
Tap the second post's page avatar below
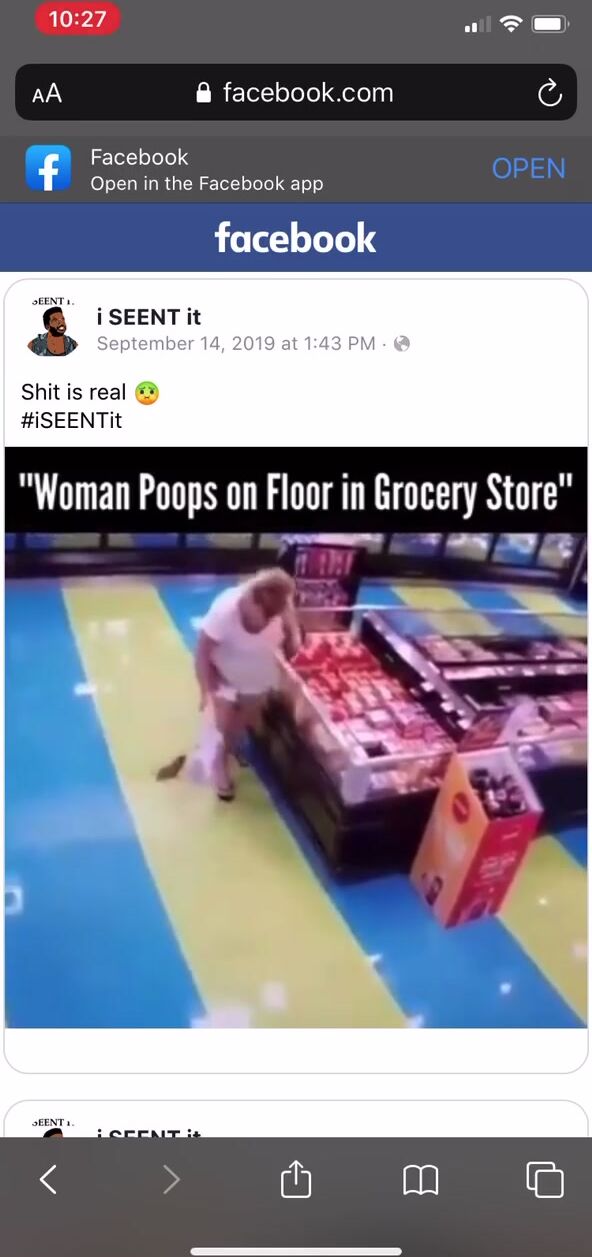(x=52, y=1128)
